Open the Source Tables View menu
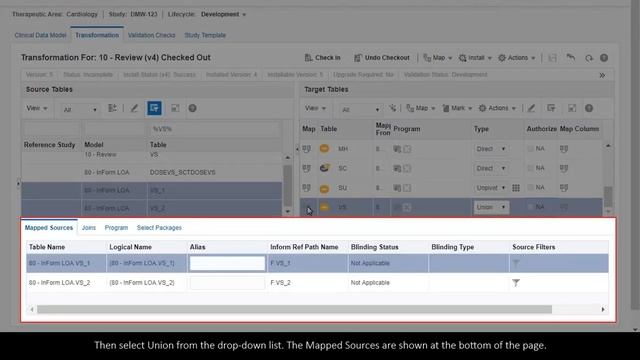The image size is (640, 360). (37, 108)
